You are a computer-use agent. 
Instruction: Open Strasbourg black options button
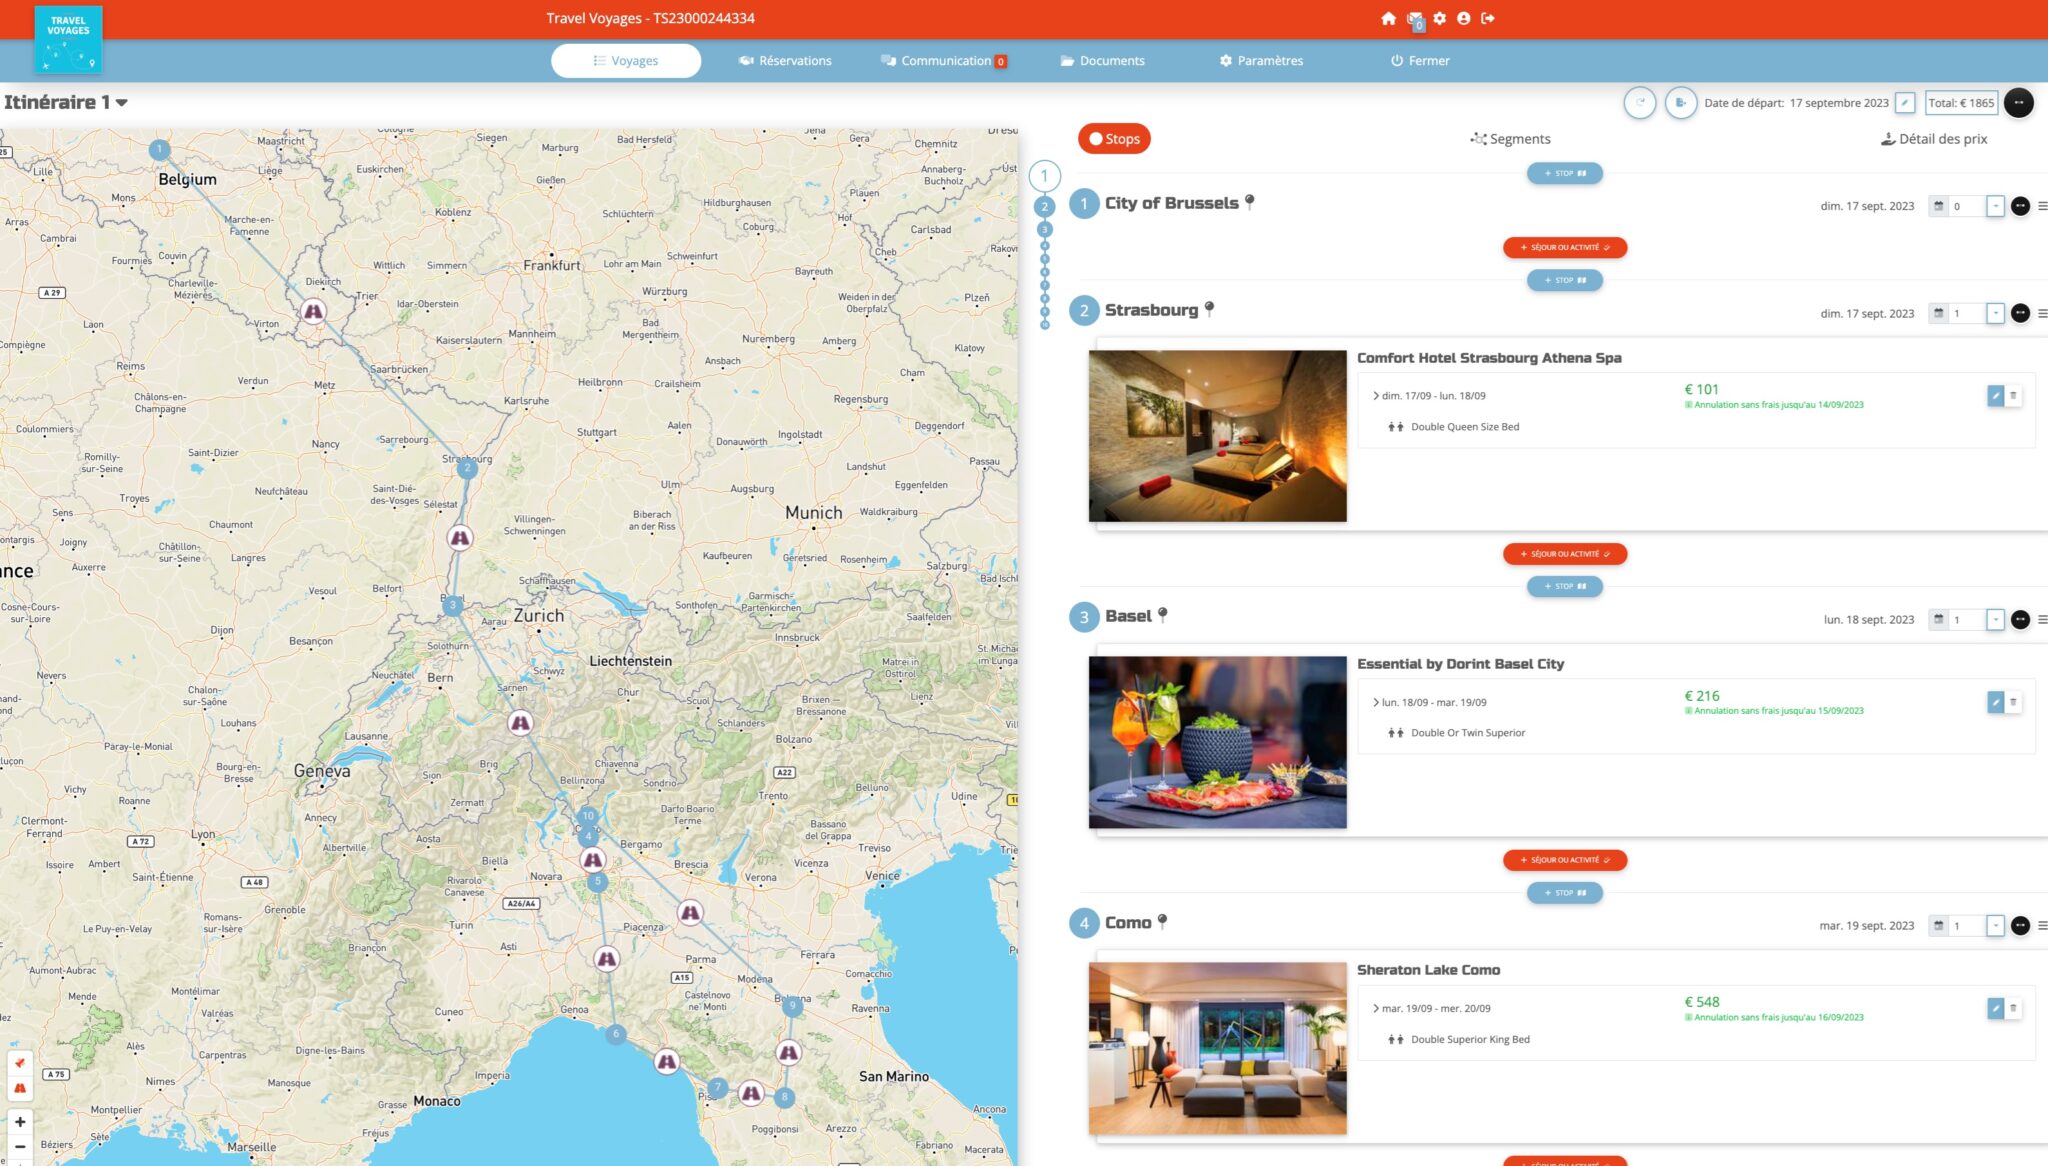tap(2020, 313)
